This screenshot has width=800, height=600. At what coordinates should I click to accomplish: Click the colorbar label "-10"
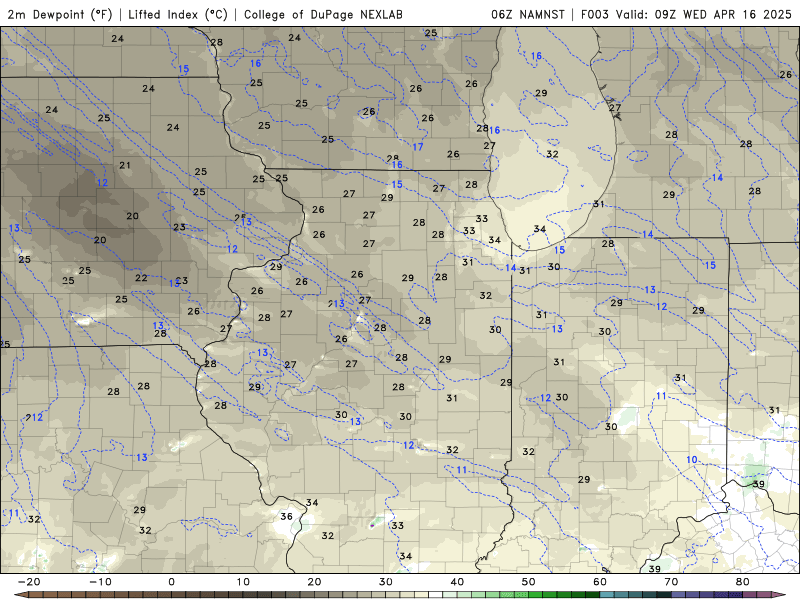click(x=100, y=582)
